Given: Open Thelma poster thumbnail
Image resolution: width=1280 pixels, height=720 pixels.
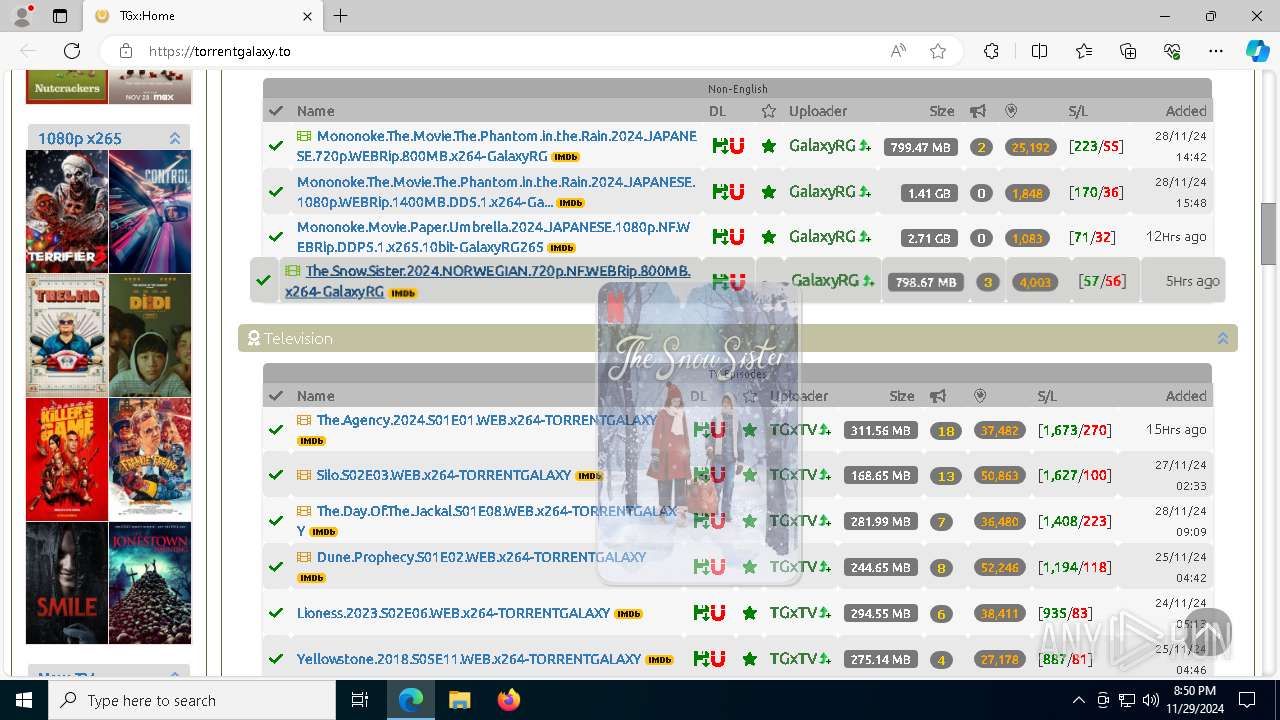Looking at the screenshot, I should pyautogui.click(x=67, y=335).
